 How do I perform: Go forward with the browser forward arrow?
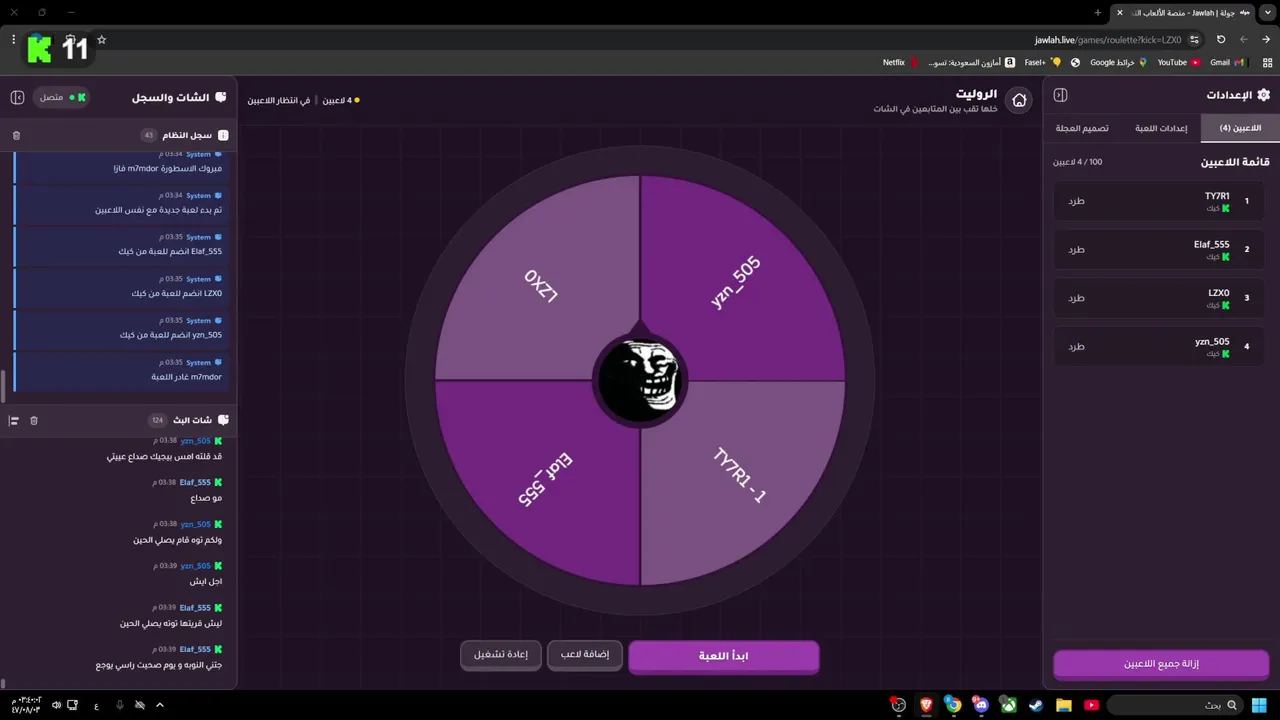click(x=1244, y=40)
